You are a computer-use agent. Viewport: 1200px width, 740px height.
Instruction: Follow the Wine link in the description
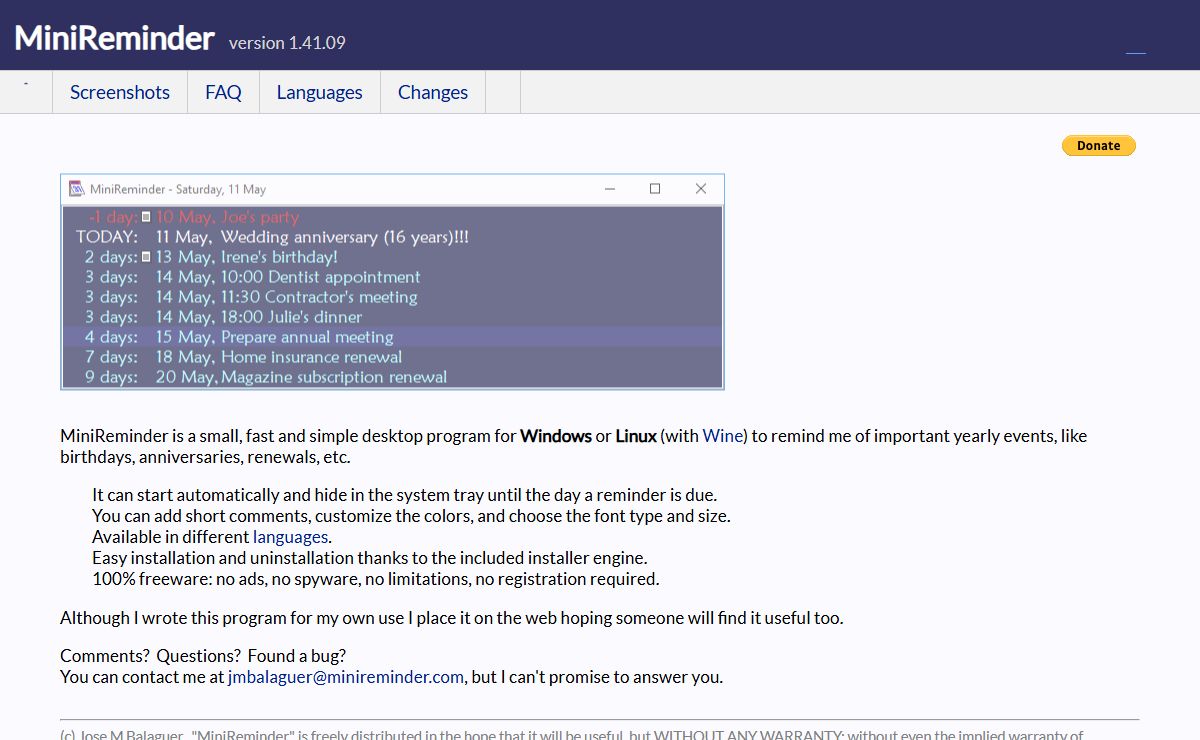click(x=724, y=436)
